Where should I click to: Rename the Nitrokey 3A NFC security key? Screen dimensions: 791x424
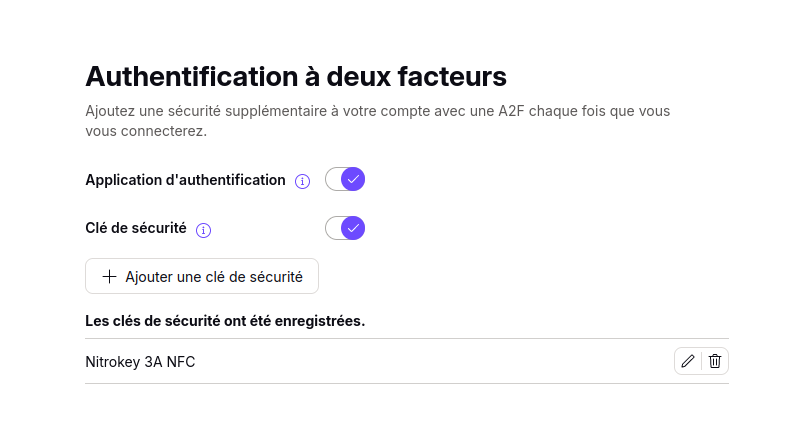(x=688, y=361)
